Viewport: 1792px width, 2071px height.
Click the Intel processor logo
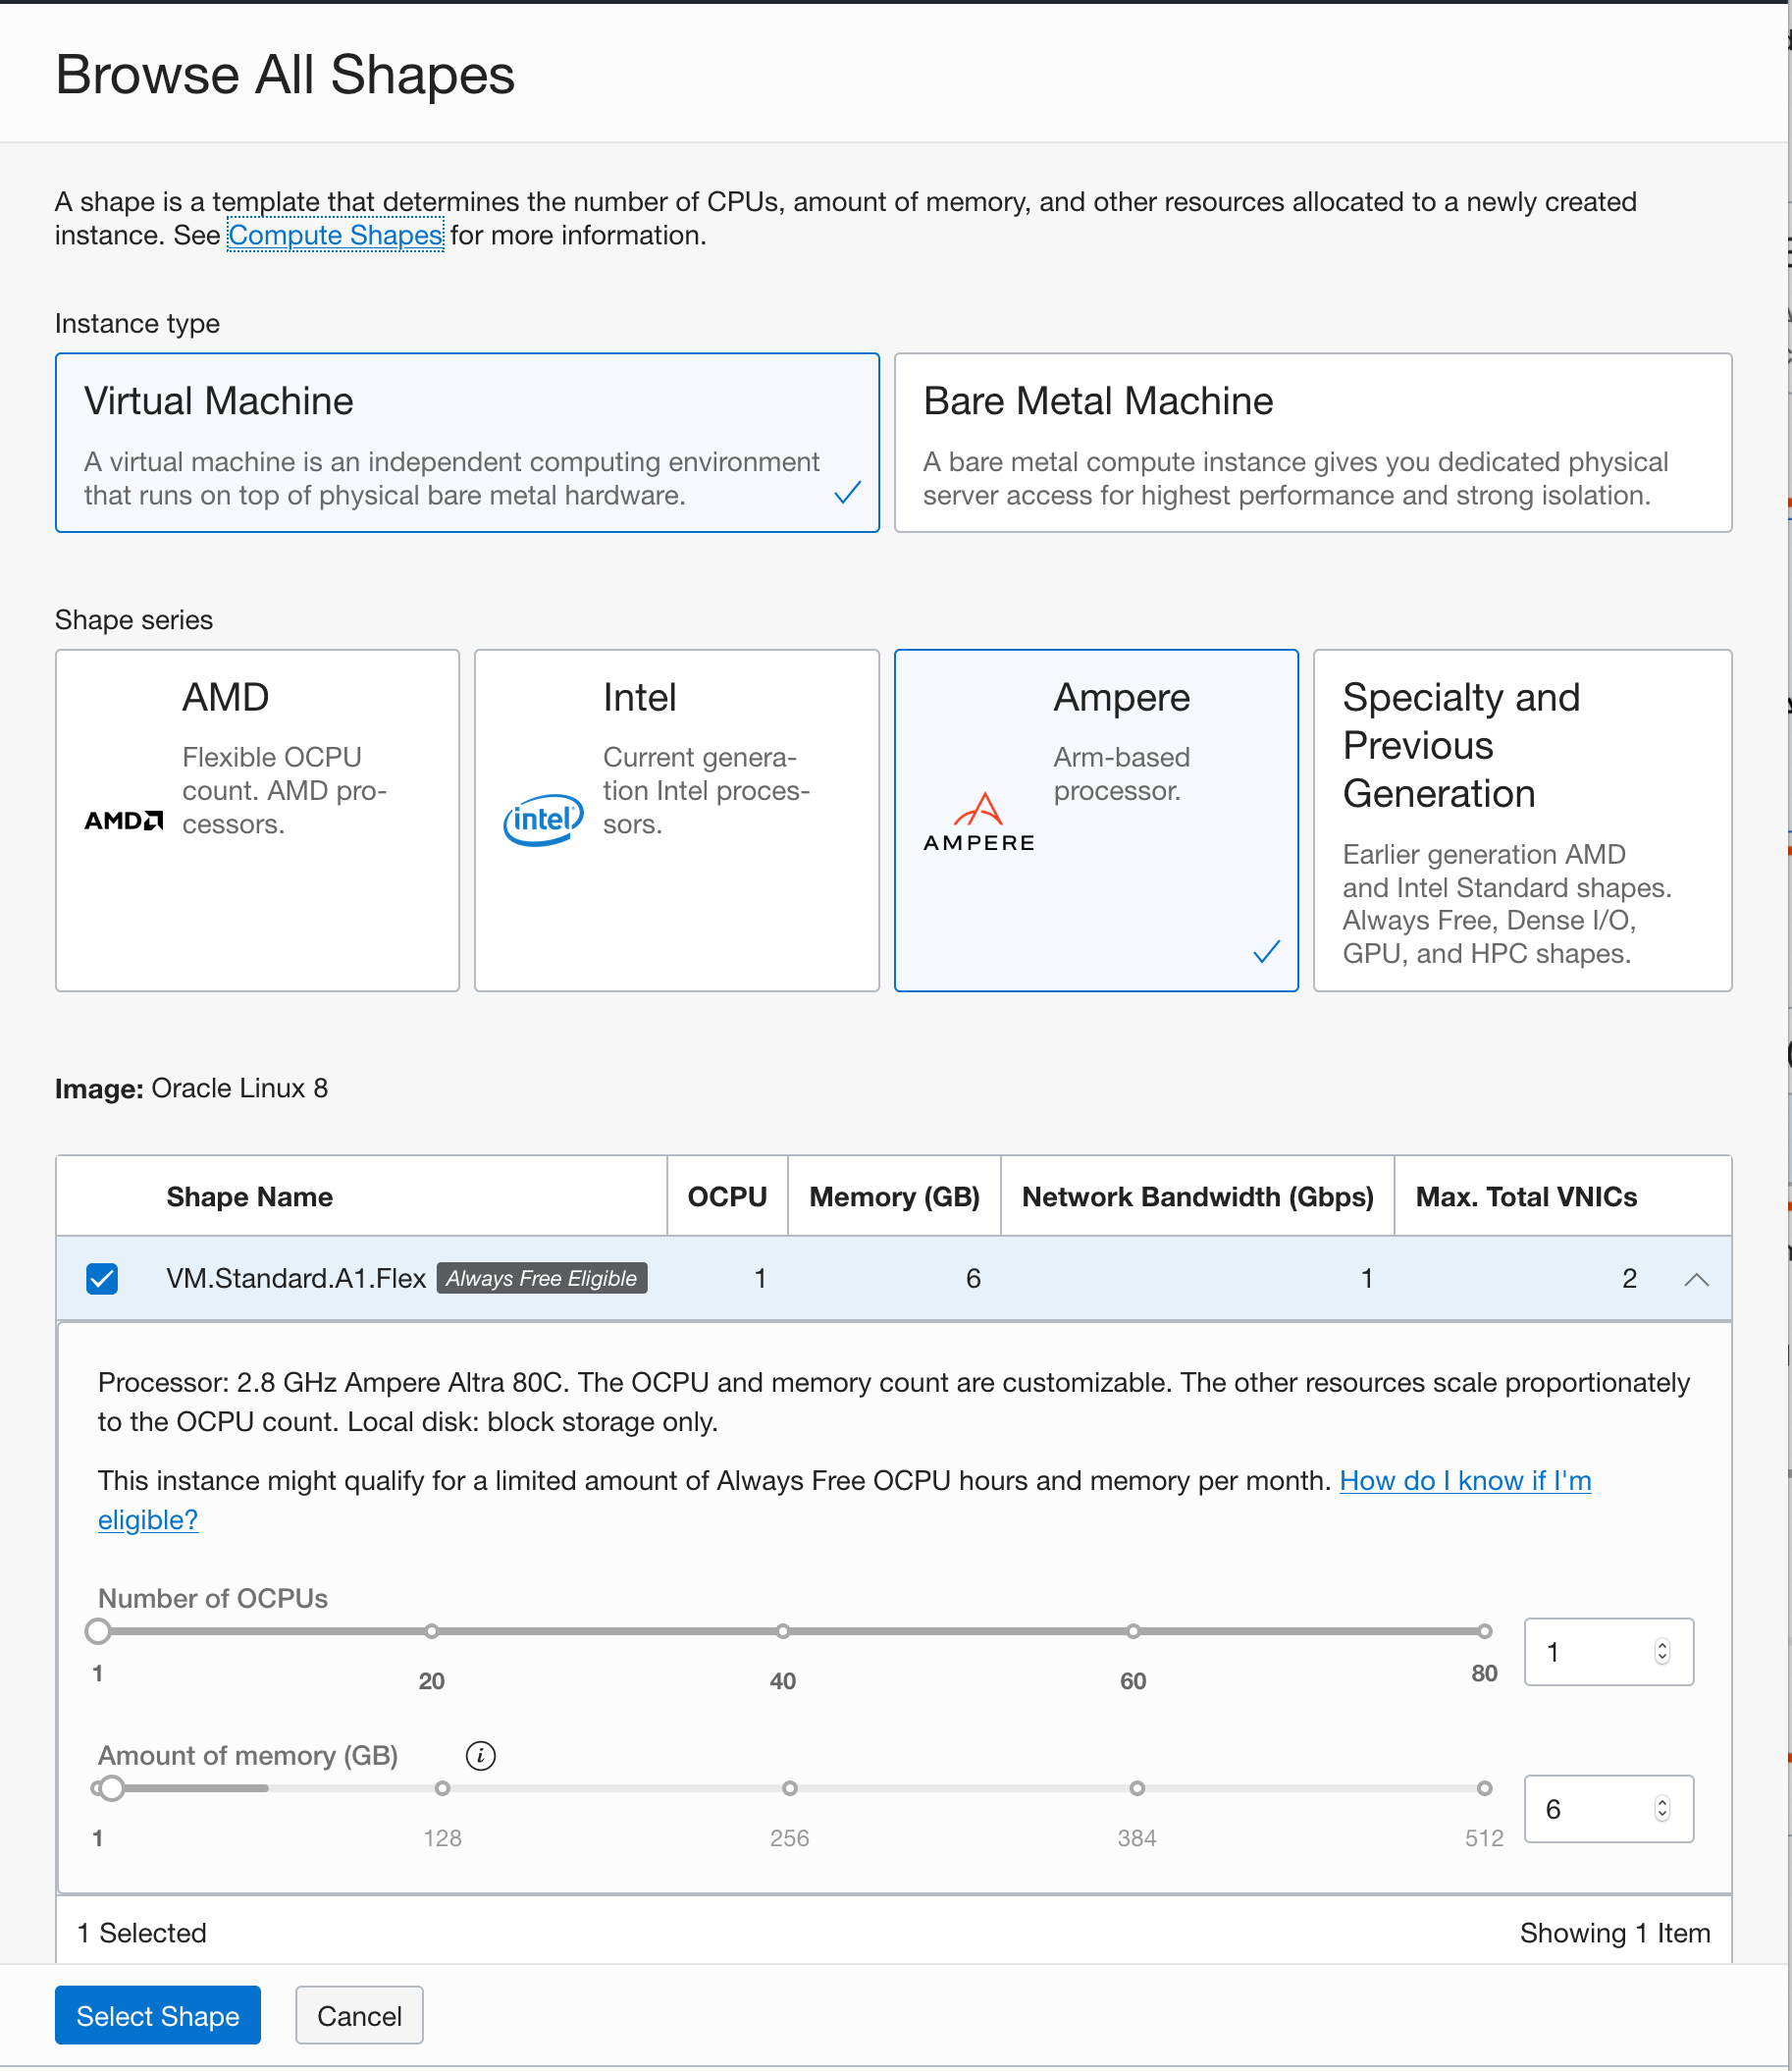[x=542, y=818]
